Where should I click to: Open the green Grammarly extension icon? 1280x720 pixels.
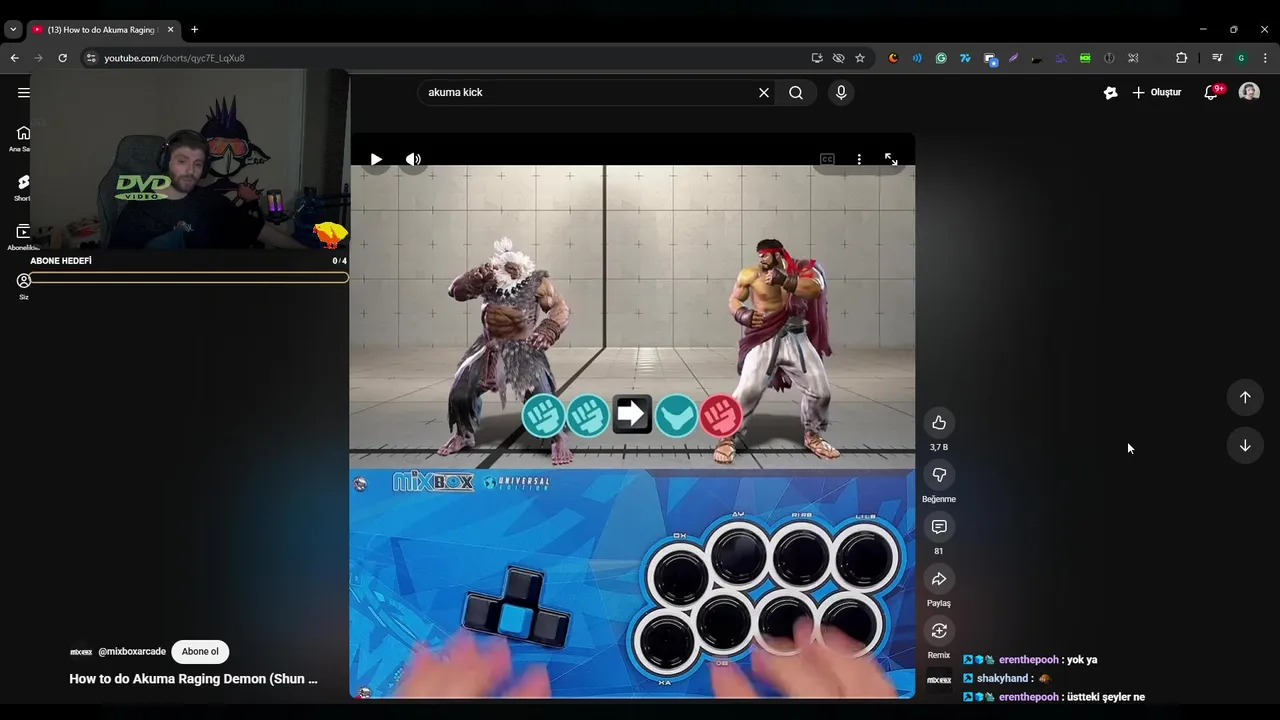pyautogui.click(x=941, y=58)
